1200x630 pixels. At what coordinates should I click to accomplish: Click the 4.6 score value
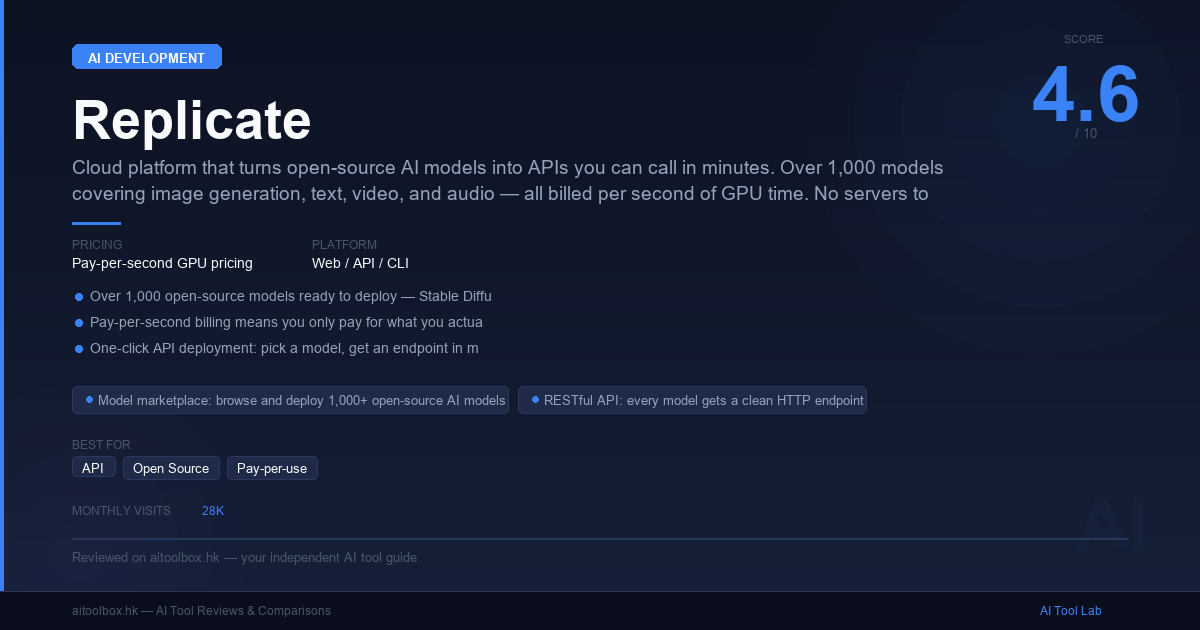(x=1085, y=96)
